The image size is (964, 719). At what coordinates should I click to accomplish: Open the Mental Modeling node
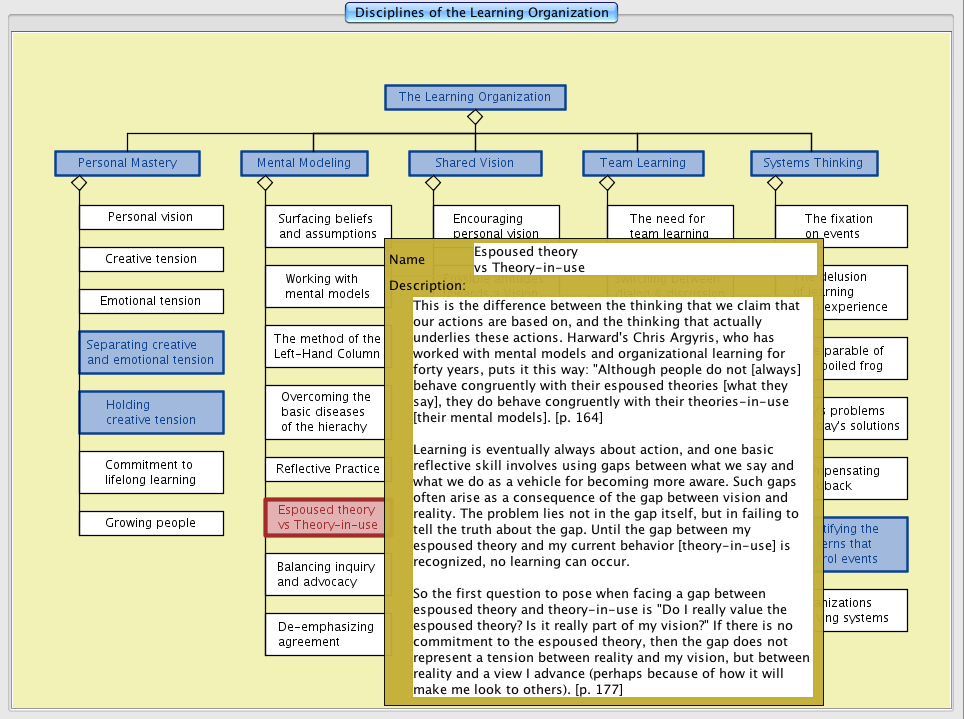304,163
